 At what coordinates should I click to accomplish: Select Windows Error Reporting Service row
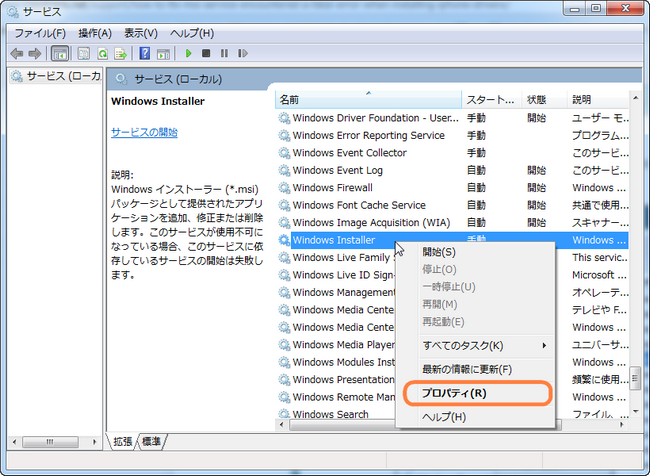(x=453, y=136)
